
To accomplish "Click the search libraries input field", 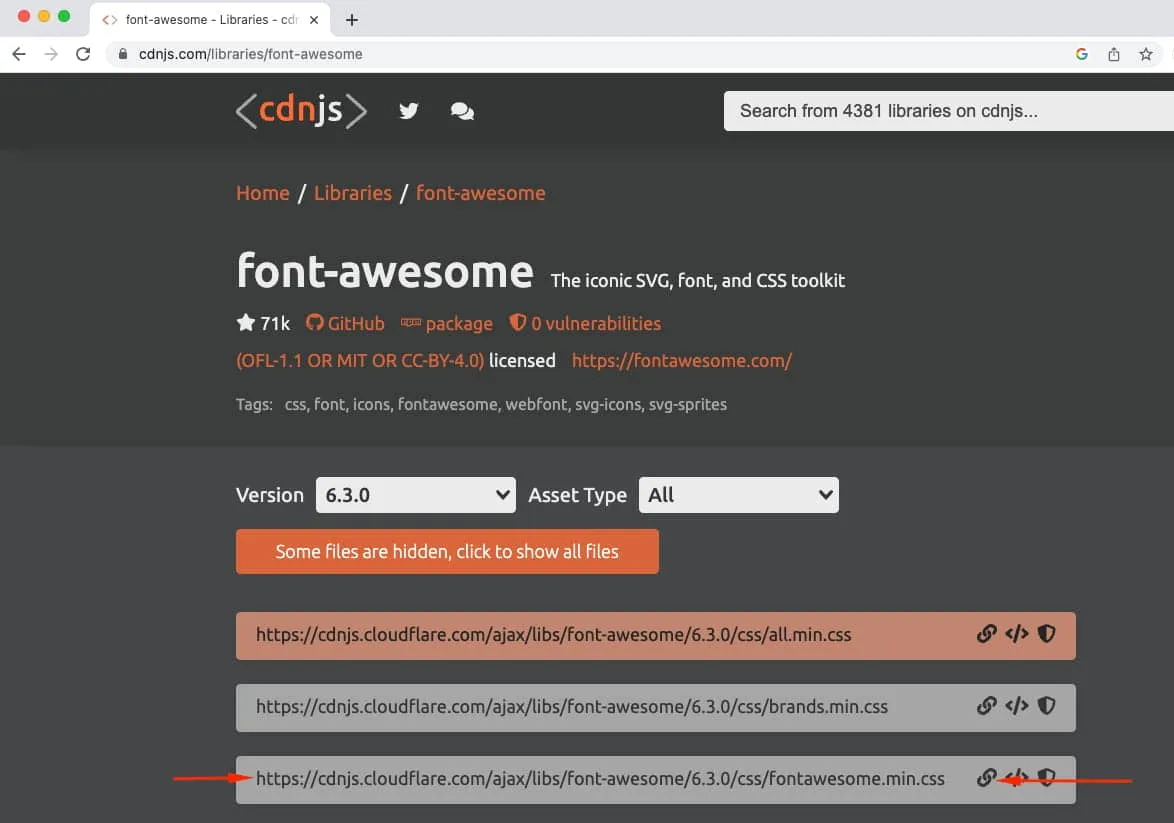I will tap(945, 111).
